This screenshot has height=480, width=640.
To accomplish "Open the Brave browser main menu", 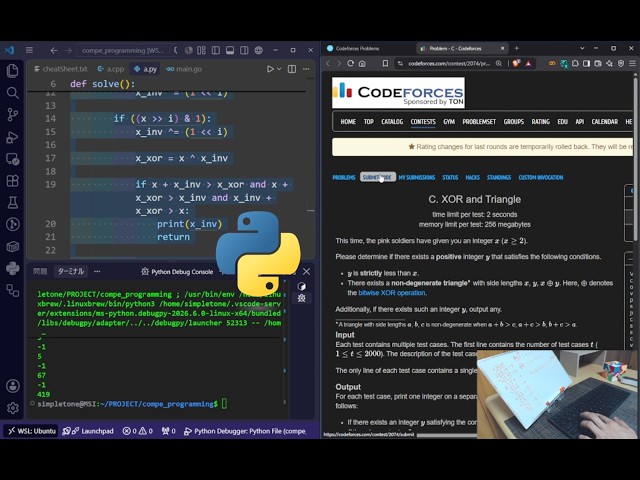I will click(632, 63).
